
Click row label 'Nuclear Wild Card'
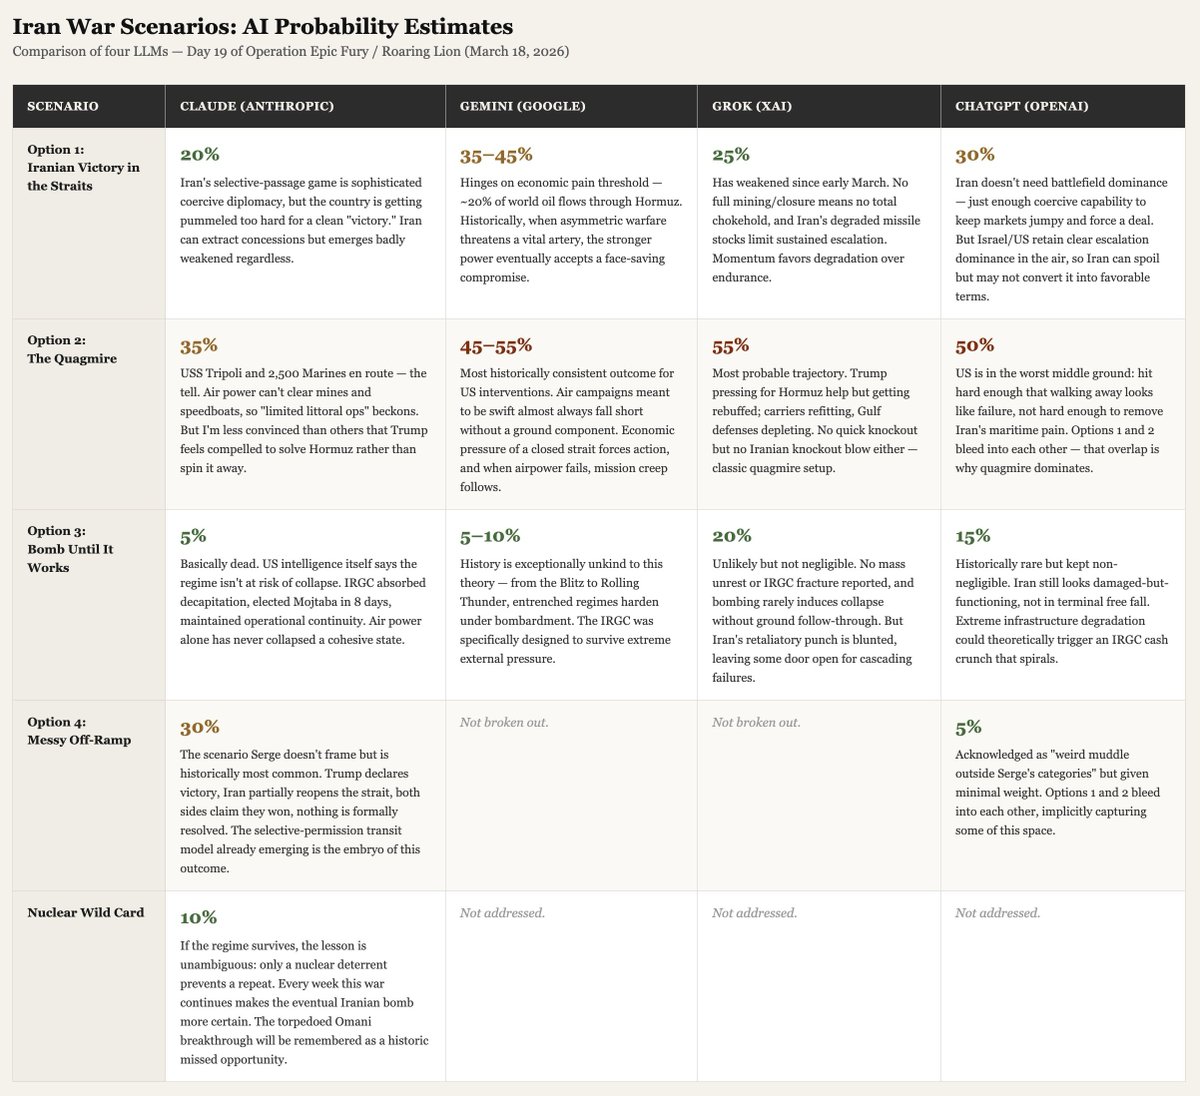[x=85, y=912]
